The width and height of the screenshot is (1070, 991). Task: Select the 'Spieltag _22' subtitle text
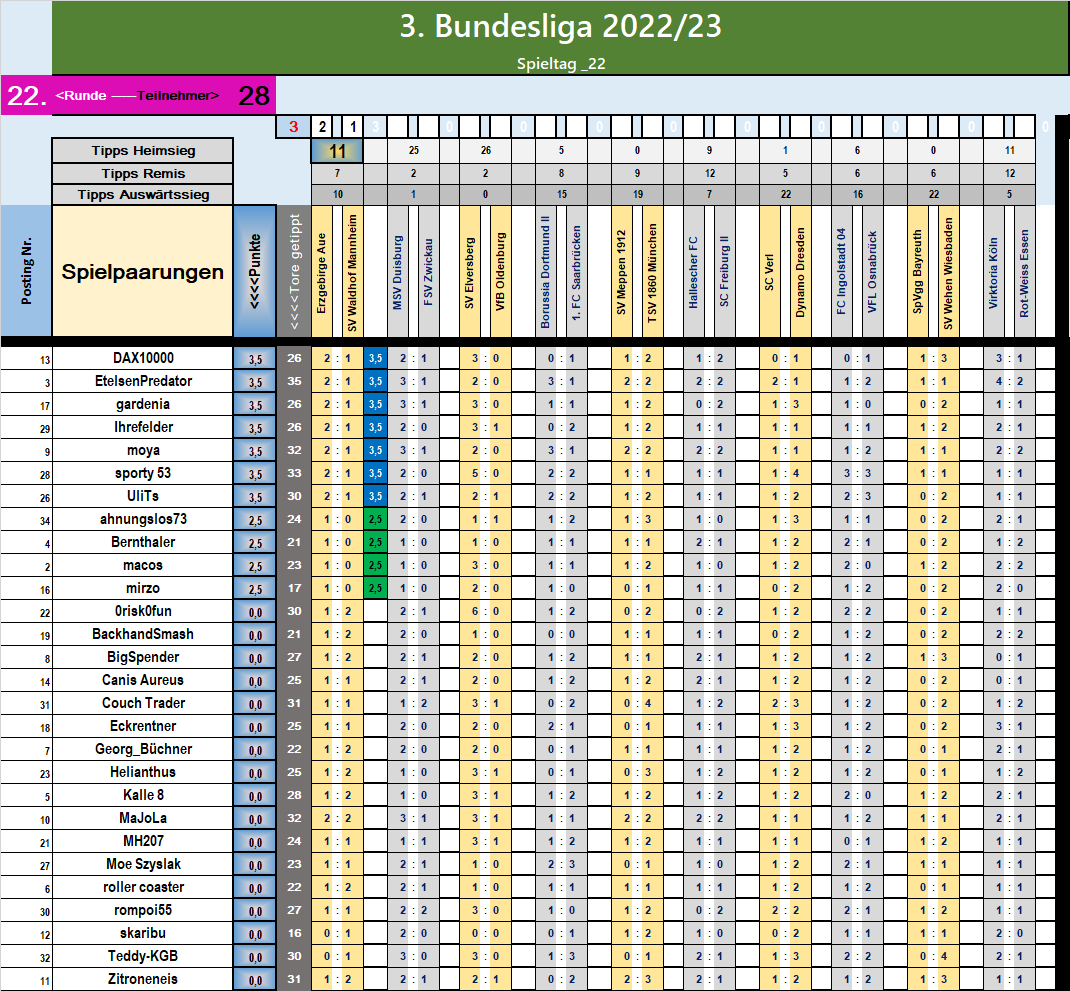pos(561,63)
